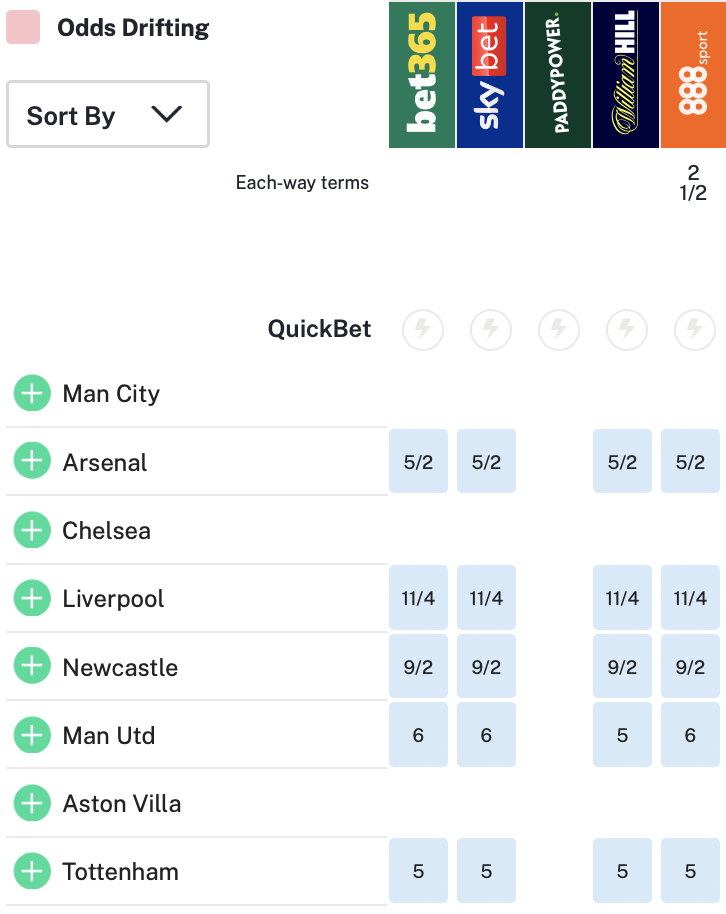Click the bet365 bookmaker logo

click(x=422, y=75)
